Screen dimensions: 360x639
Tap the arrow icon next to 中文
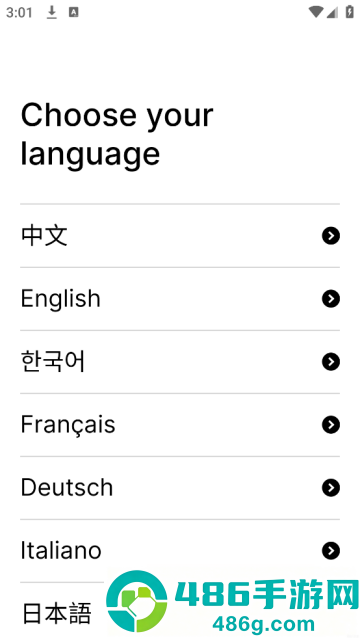[x=331, y=236]
